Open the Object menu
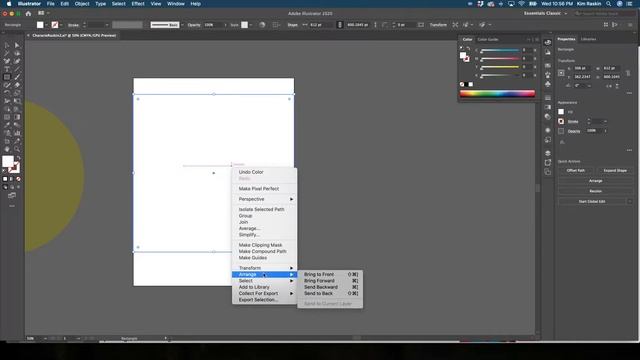Viewport: 640px width, 360px height. [82, 4]
